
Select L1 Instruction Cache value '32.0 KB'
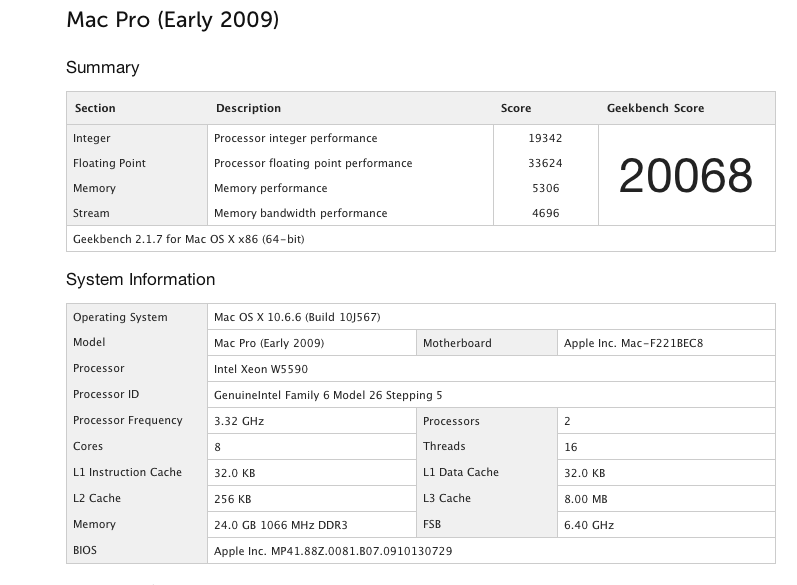tap(234, 473)
